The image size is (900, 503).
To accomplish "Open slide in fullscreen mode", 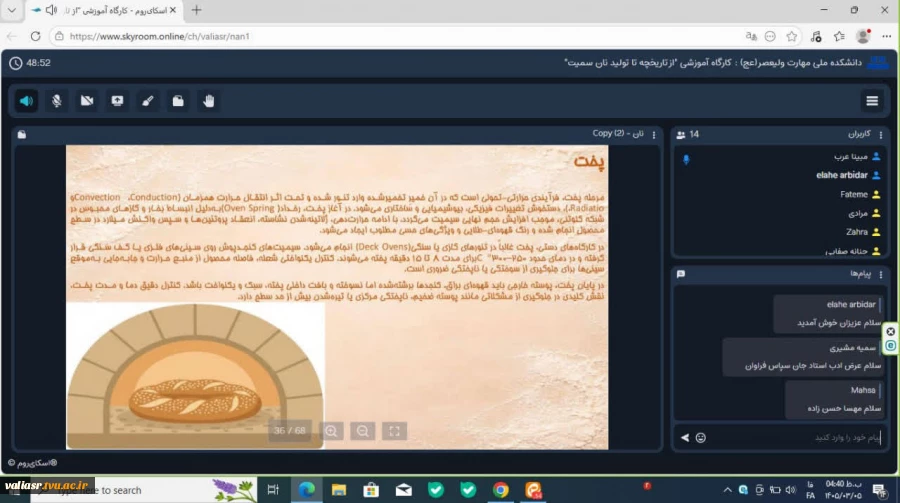I will (394, 431).
